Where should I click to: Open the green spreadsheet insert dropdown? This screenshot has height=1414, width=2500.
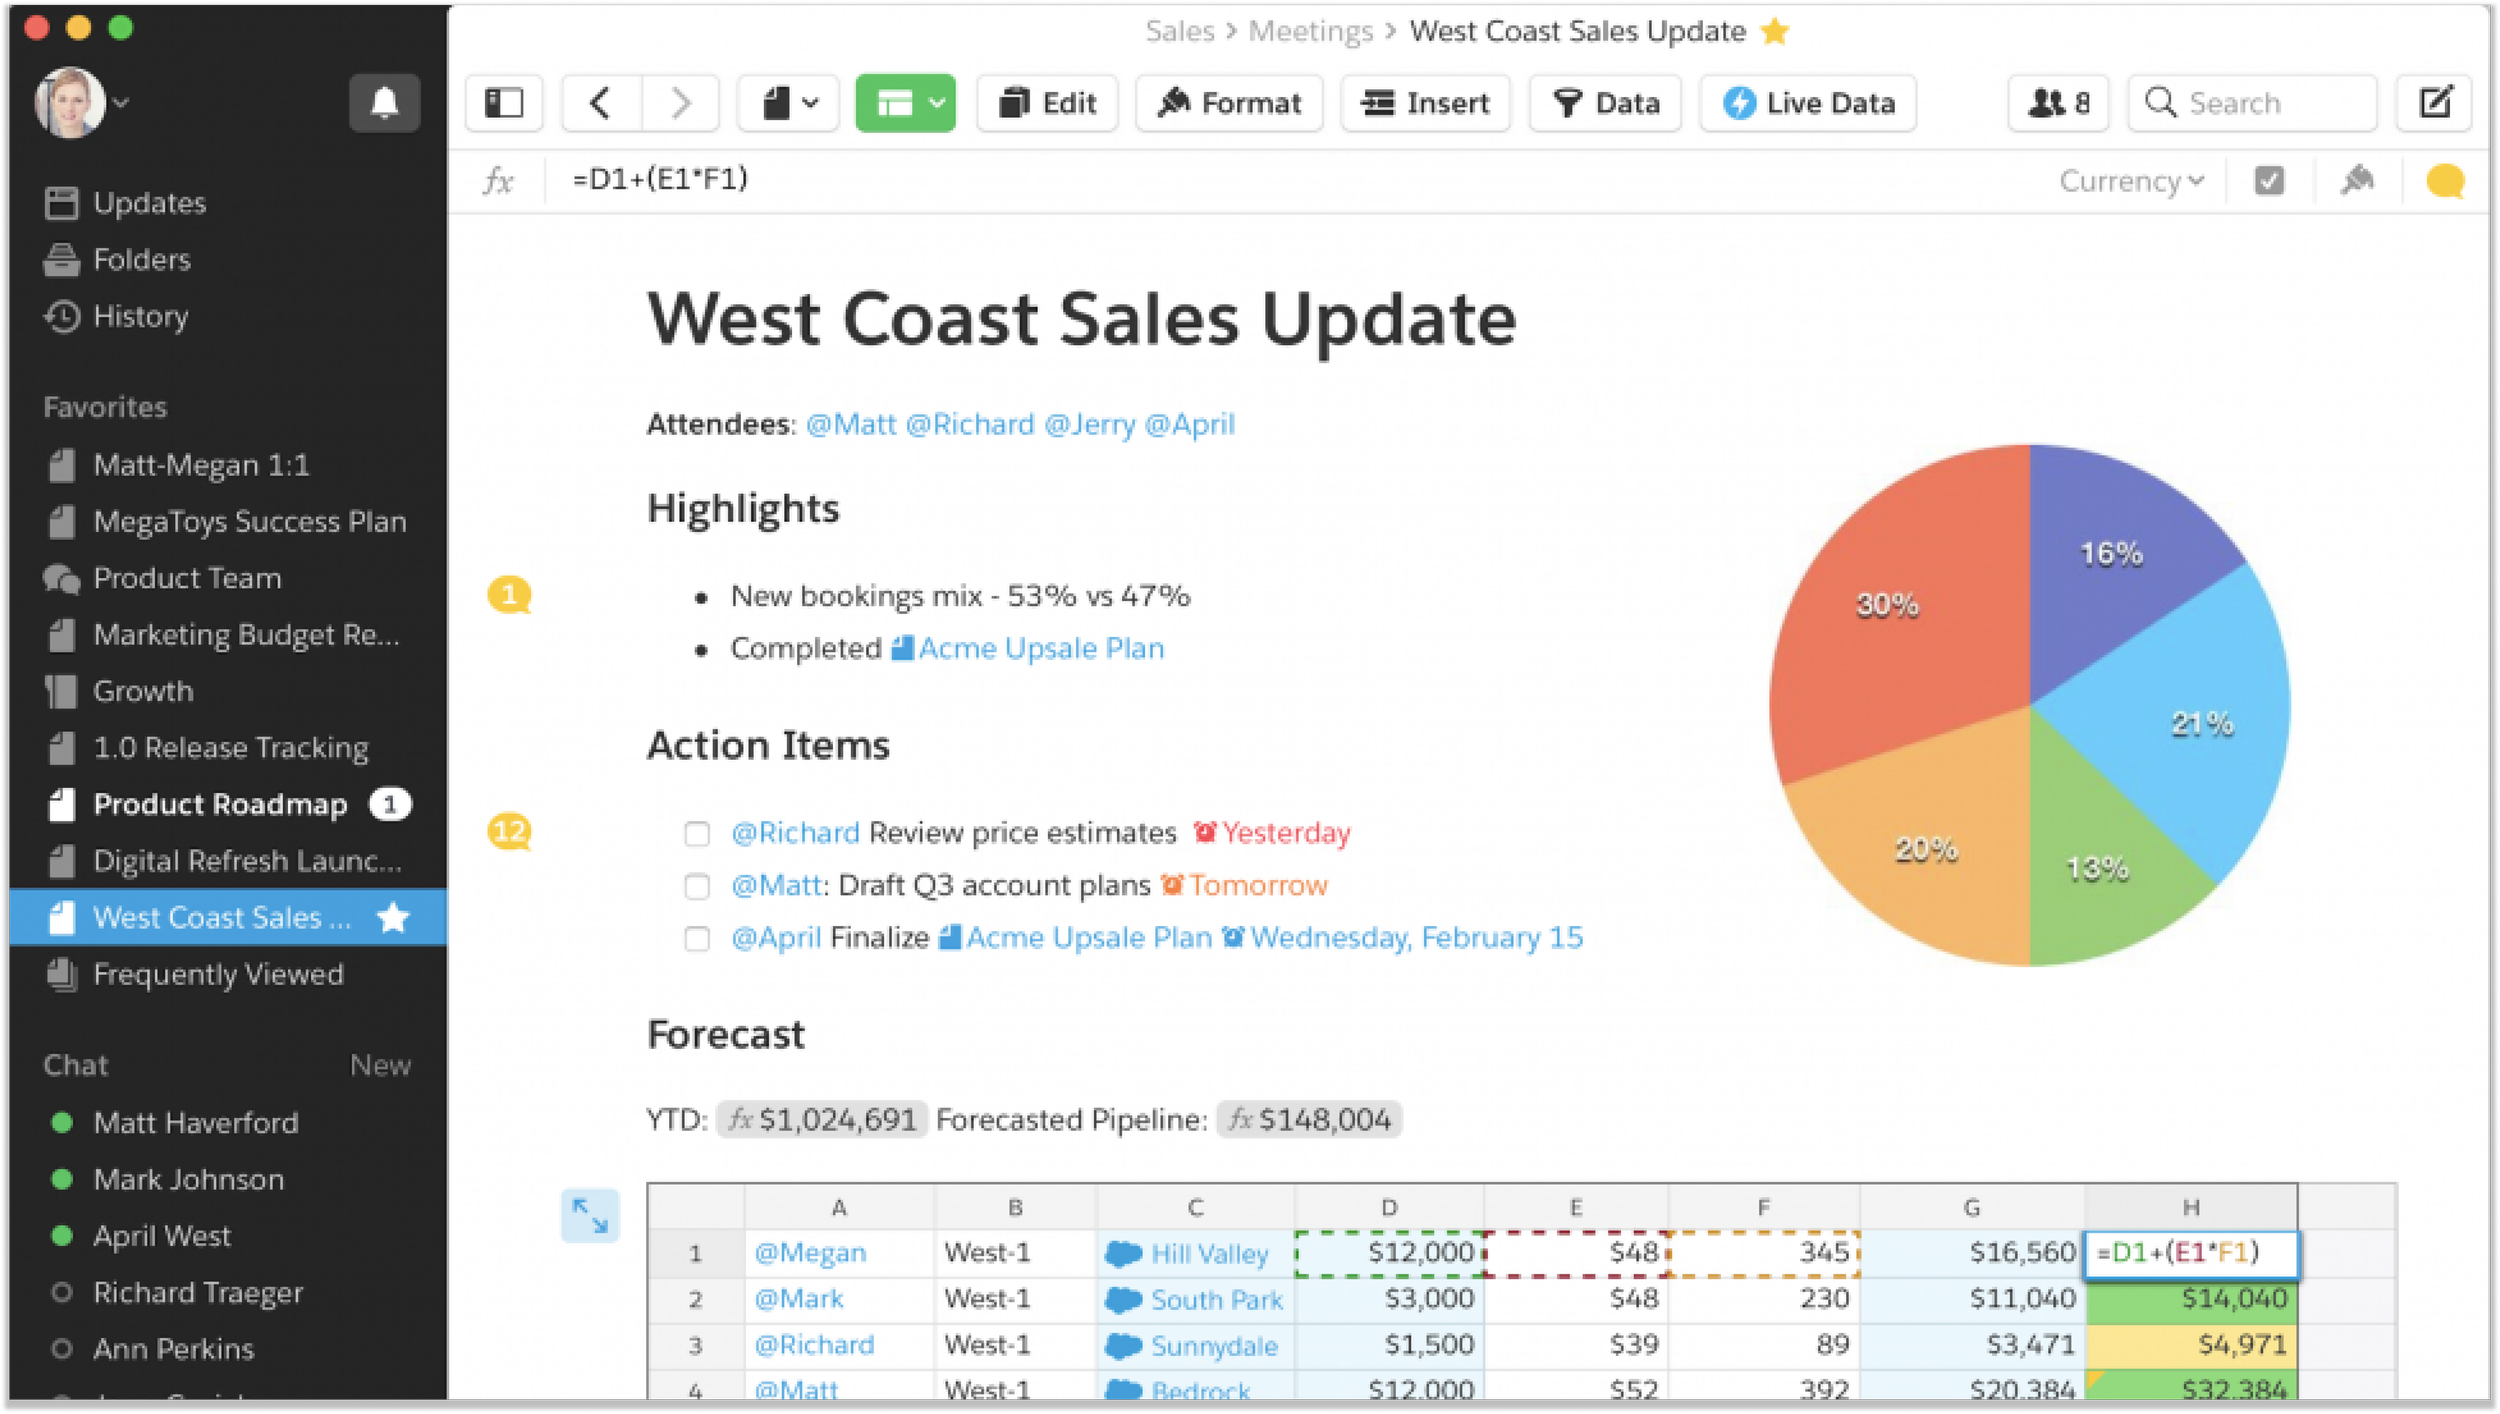[905, 103]
